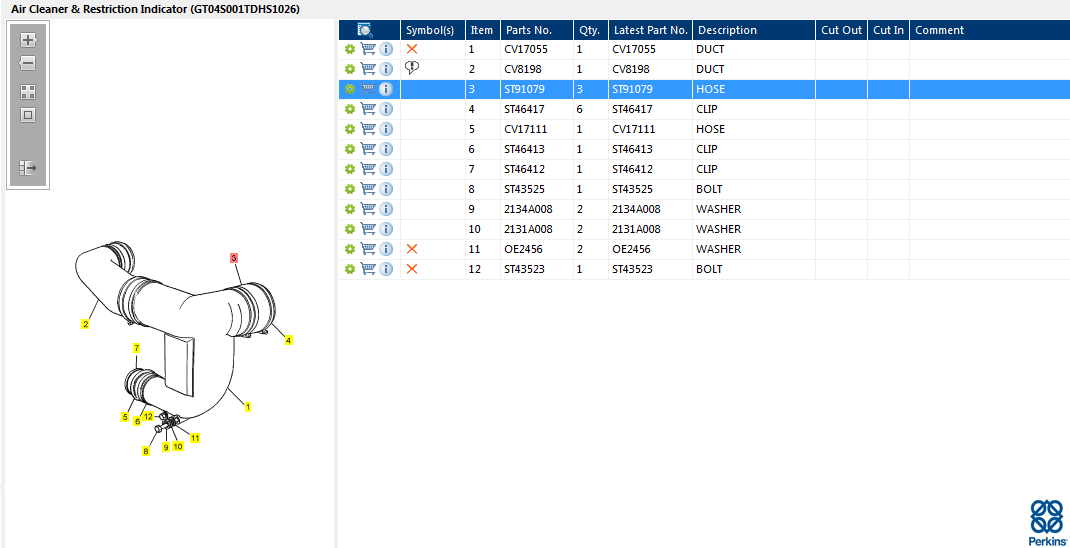1070x548 pixels.
Task: Open info for CV8198 duct
Action: click(x=386, y=69)
